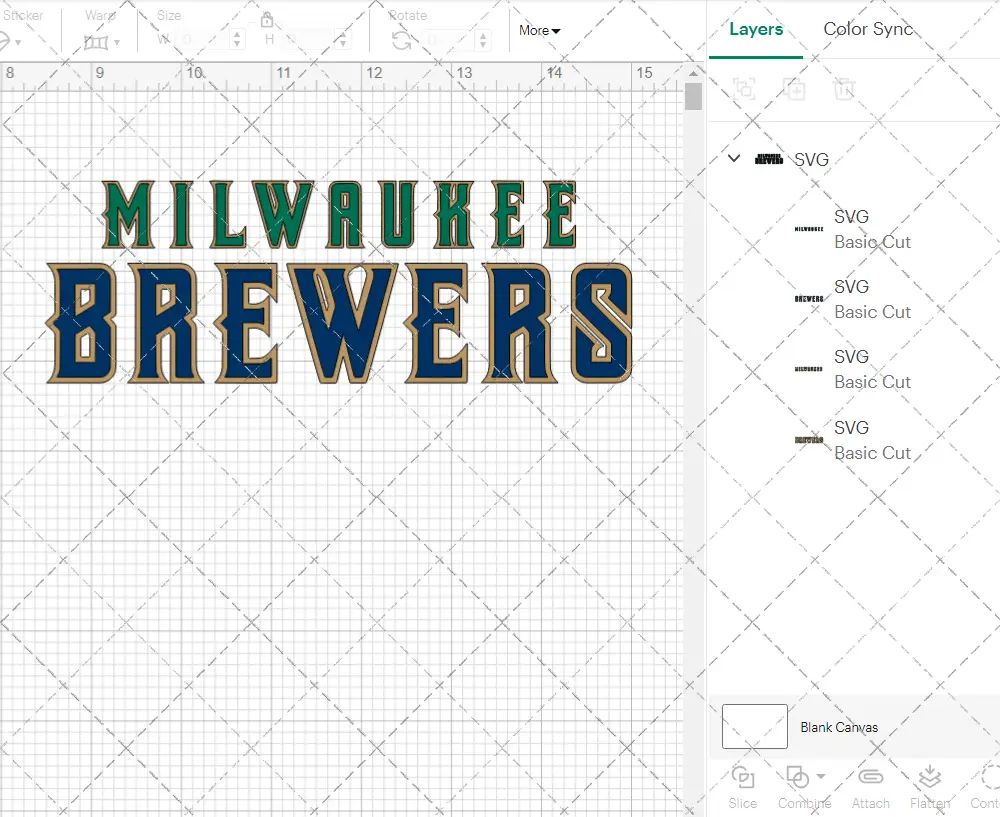This screenshot has height=817, width=1000.
Task: Click the Rotate angle stepper arrows
Action: pyautogui.click(x=484, y=40)
